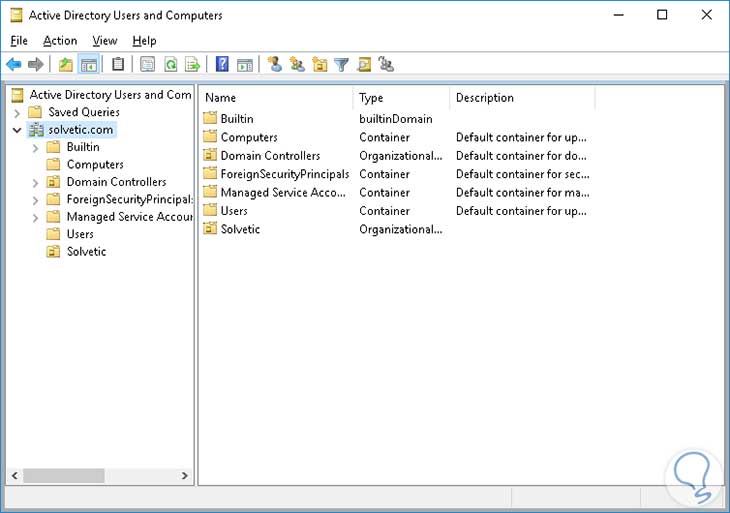The width and height of the screenshot is (730, 513).
Task: Click the Export List toolbar icon
Action: click(x=192, y=65)
